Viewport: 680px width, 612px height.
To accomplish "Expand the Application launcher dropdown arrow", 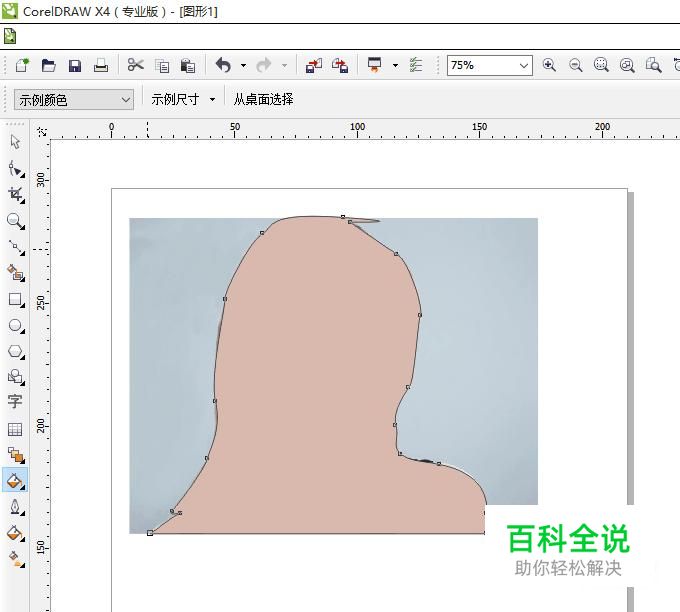I will 395,66.
